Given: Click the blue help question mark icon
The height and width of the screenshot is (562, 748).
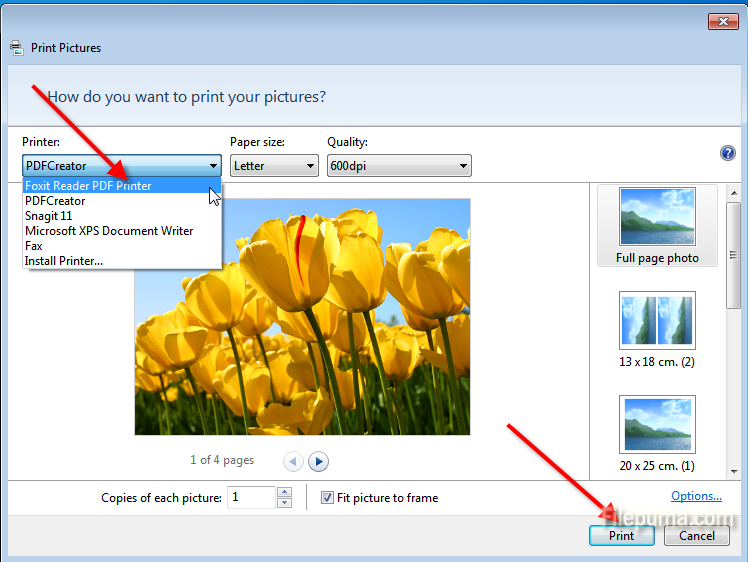Looking at the screenshot, I should 728,153.
